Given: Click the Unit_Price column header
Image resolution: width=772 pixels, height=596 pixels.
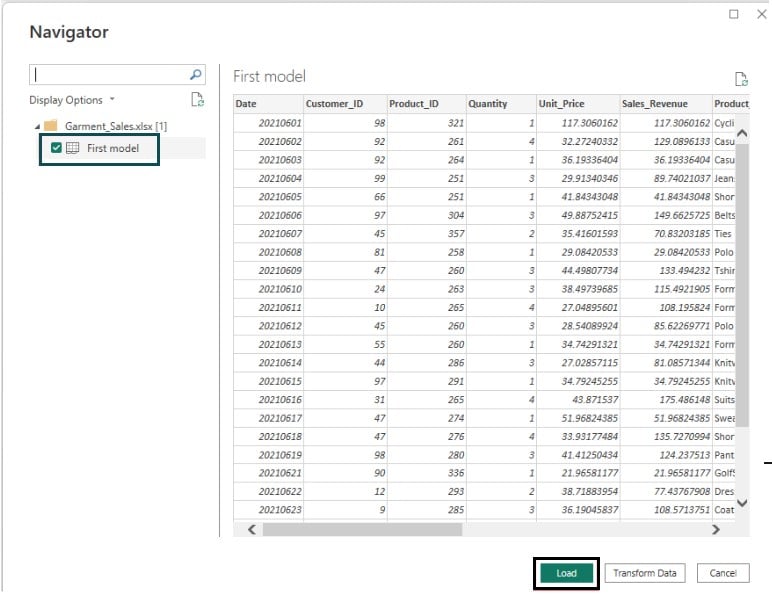Looking at the screenshot, I should tap(579, 104).
